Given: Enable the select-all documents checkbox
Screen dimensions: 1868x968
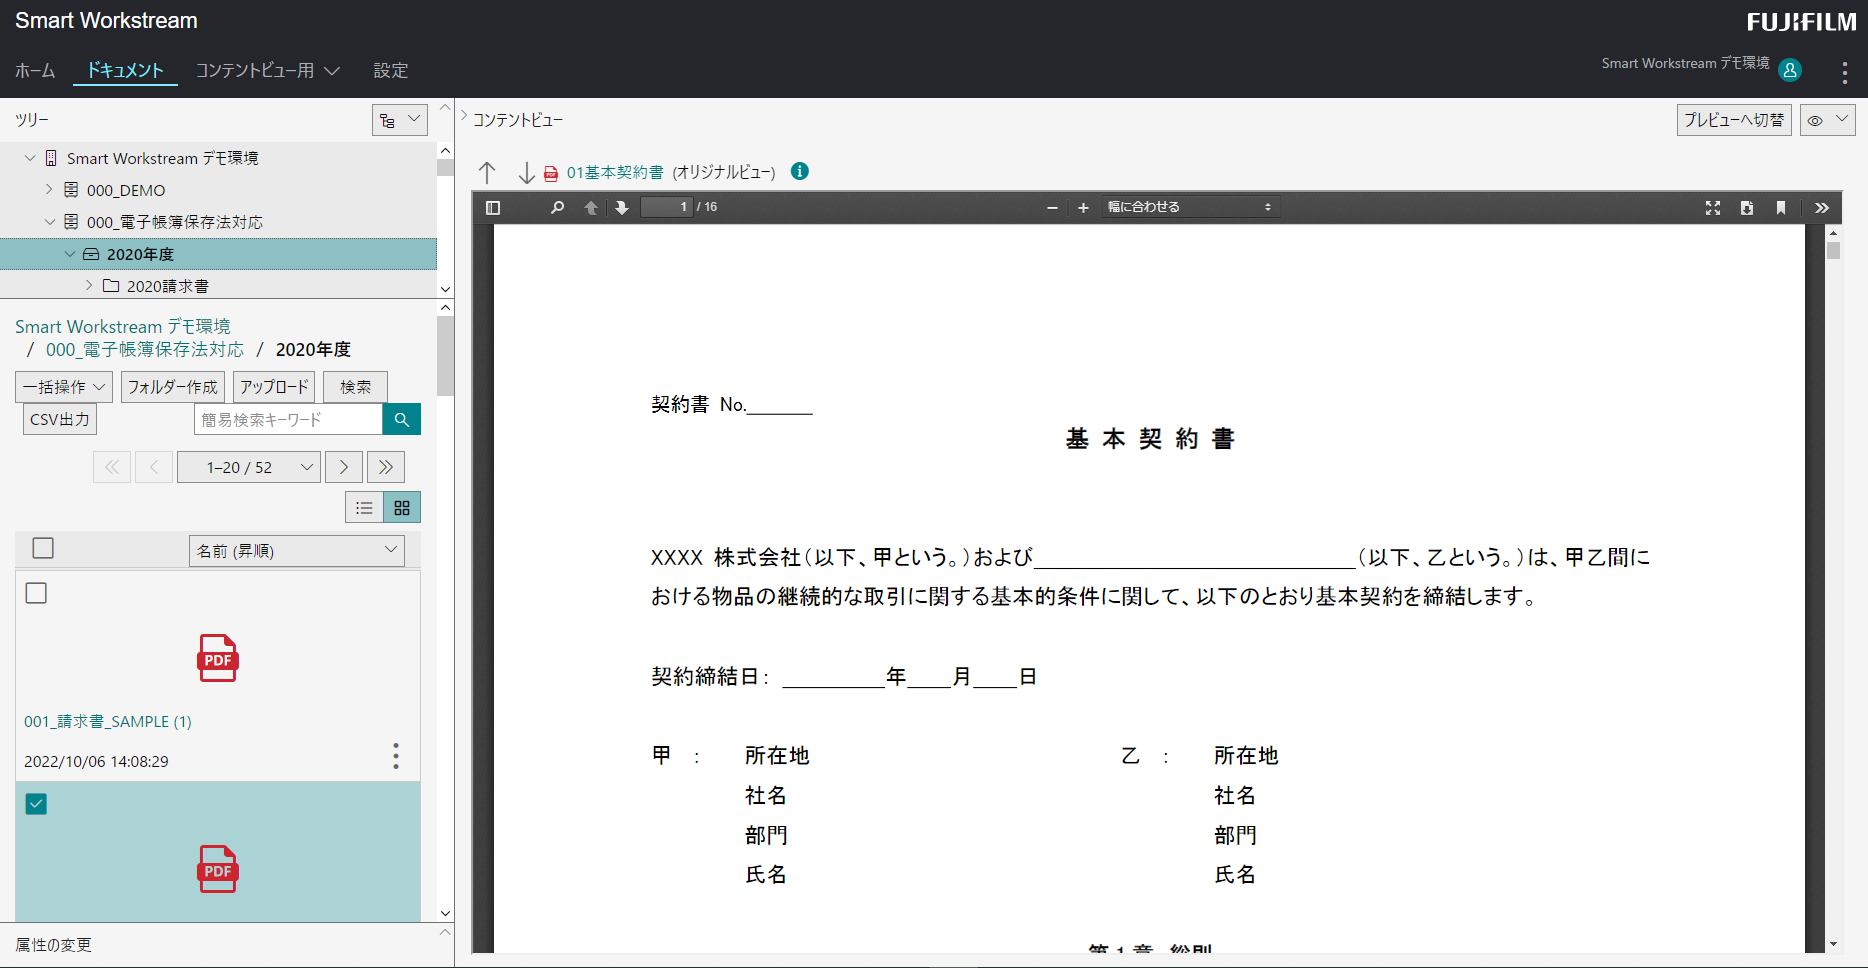Looking at the screenshot, I should click(x=42, y=548).
